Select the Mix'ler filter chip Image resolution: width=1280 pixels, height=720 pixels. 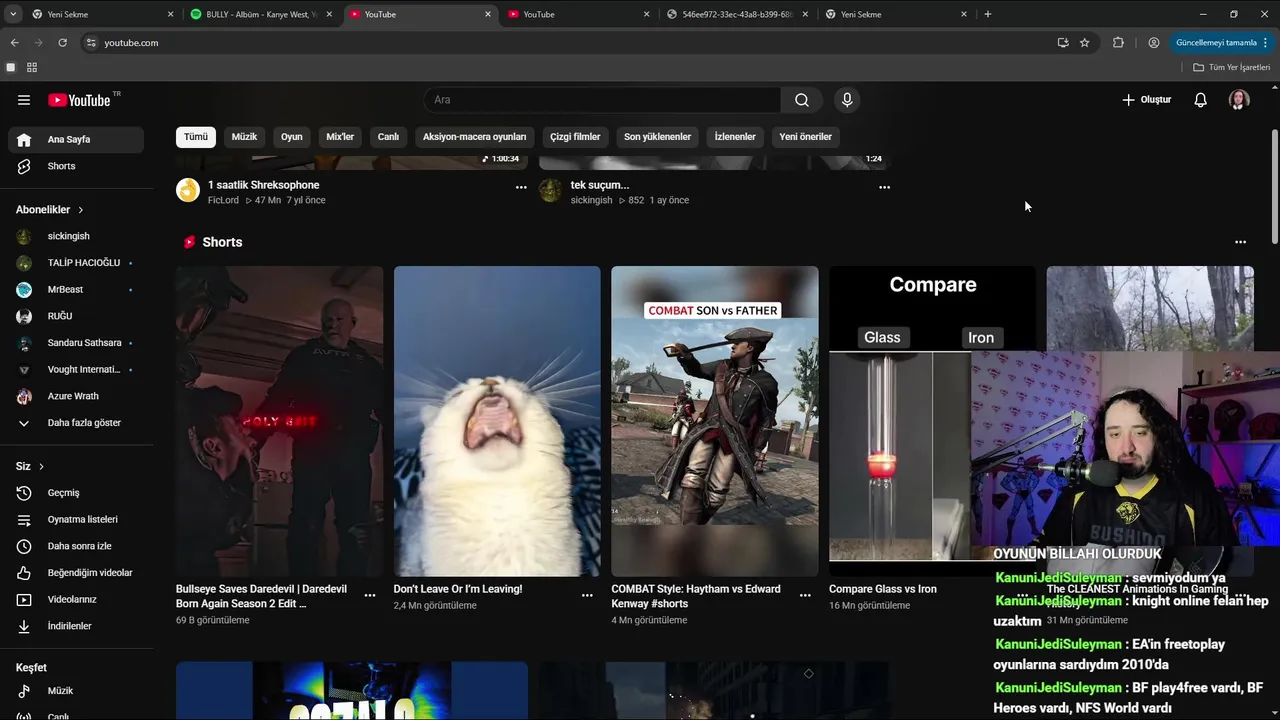pyautogui.click(x=340, y=137)
